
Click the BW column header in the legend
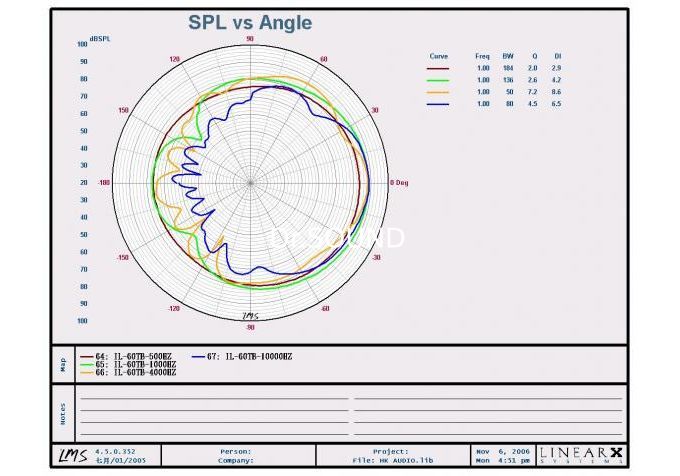[x=509, y=56]
